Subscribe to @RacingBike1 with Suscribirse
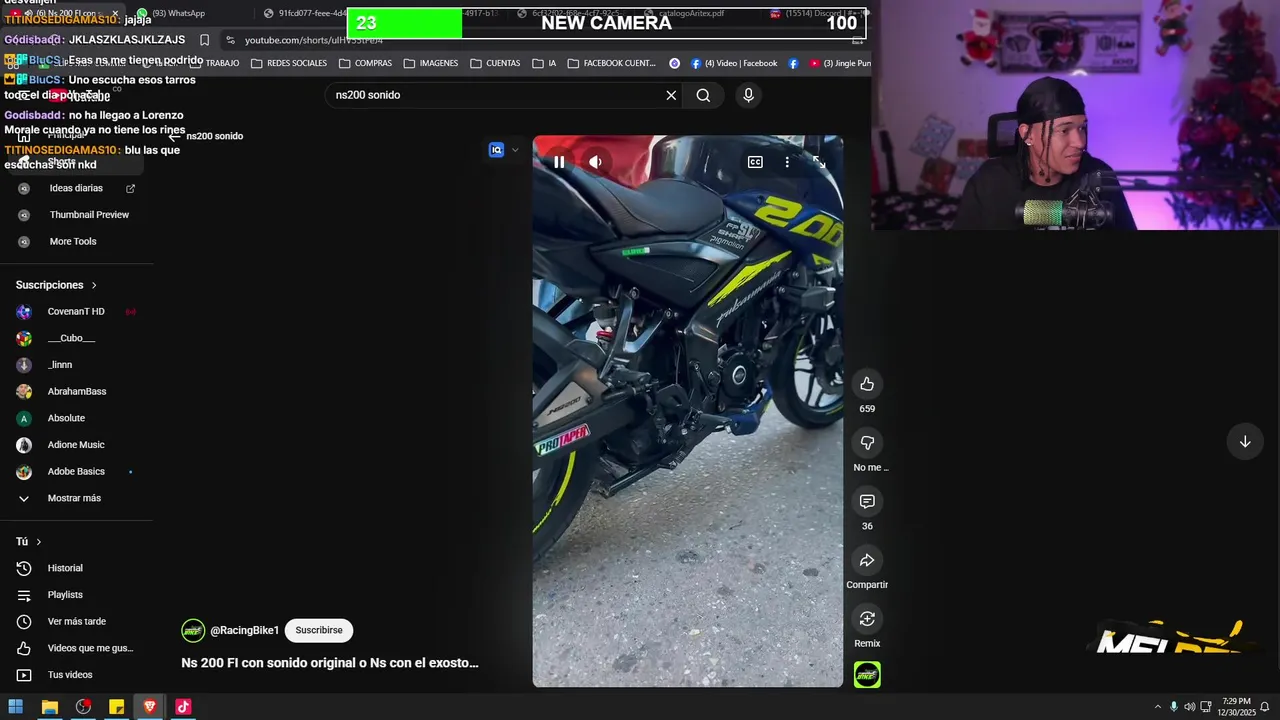 [x=319, y=630]
